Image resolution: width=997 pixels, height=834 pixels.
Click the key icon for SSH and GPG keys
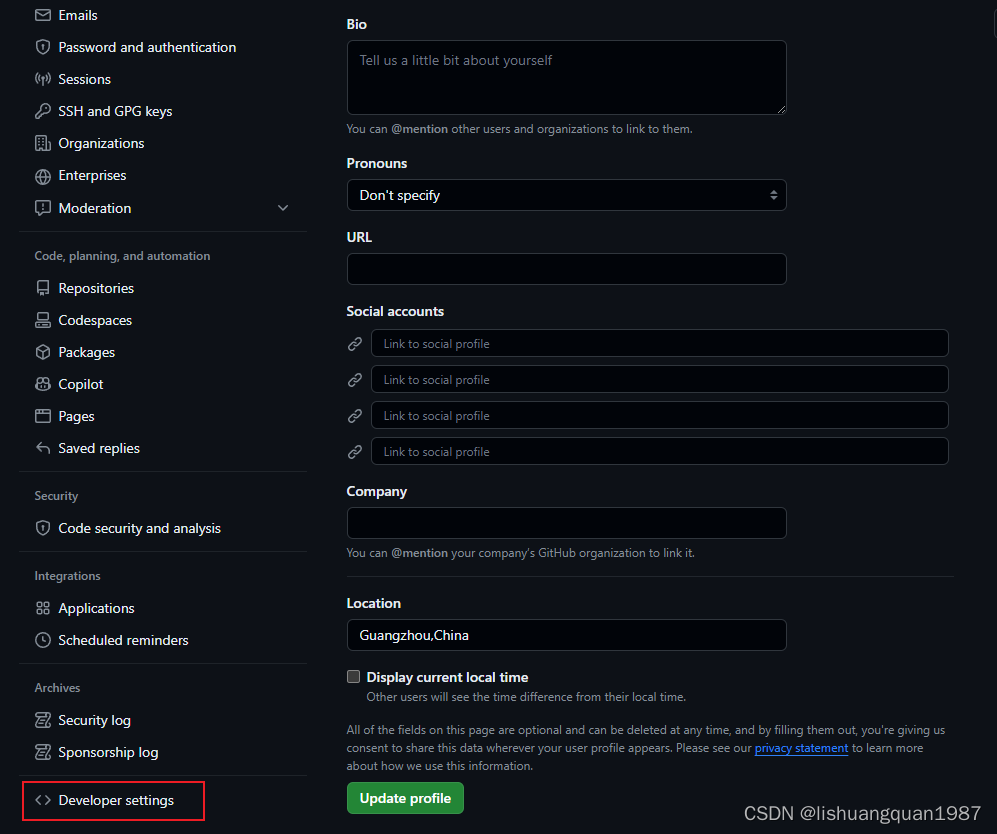pos(43,111)
